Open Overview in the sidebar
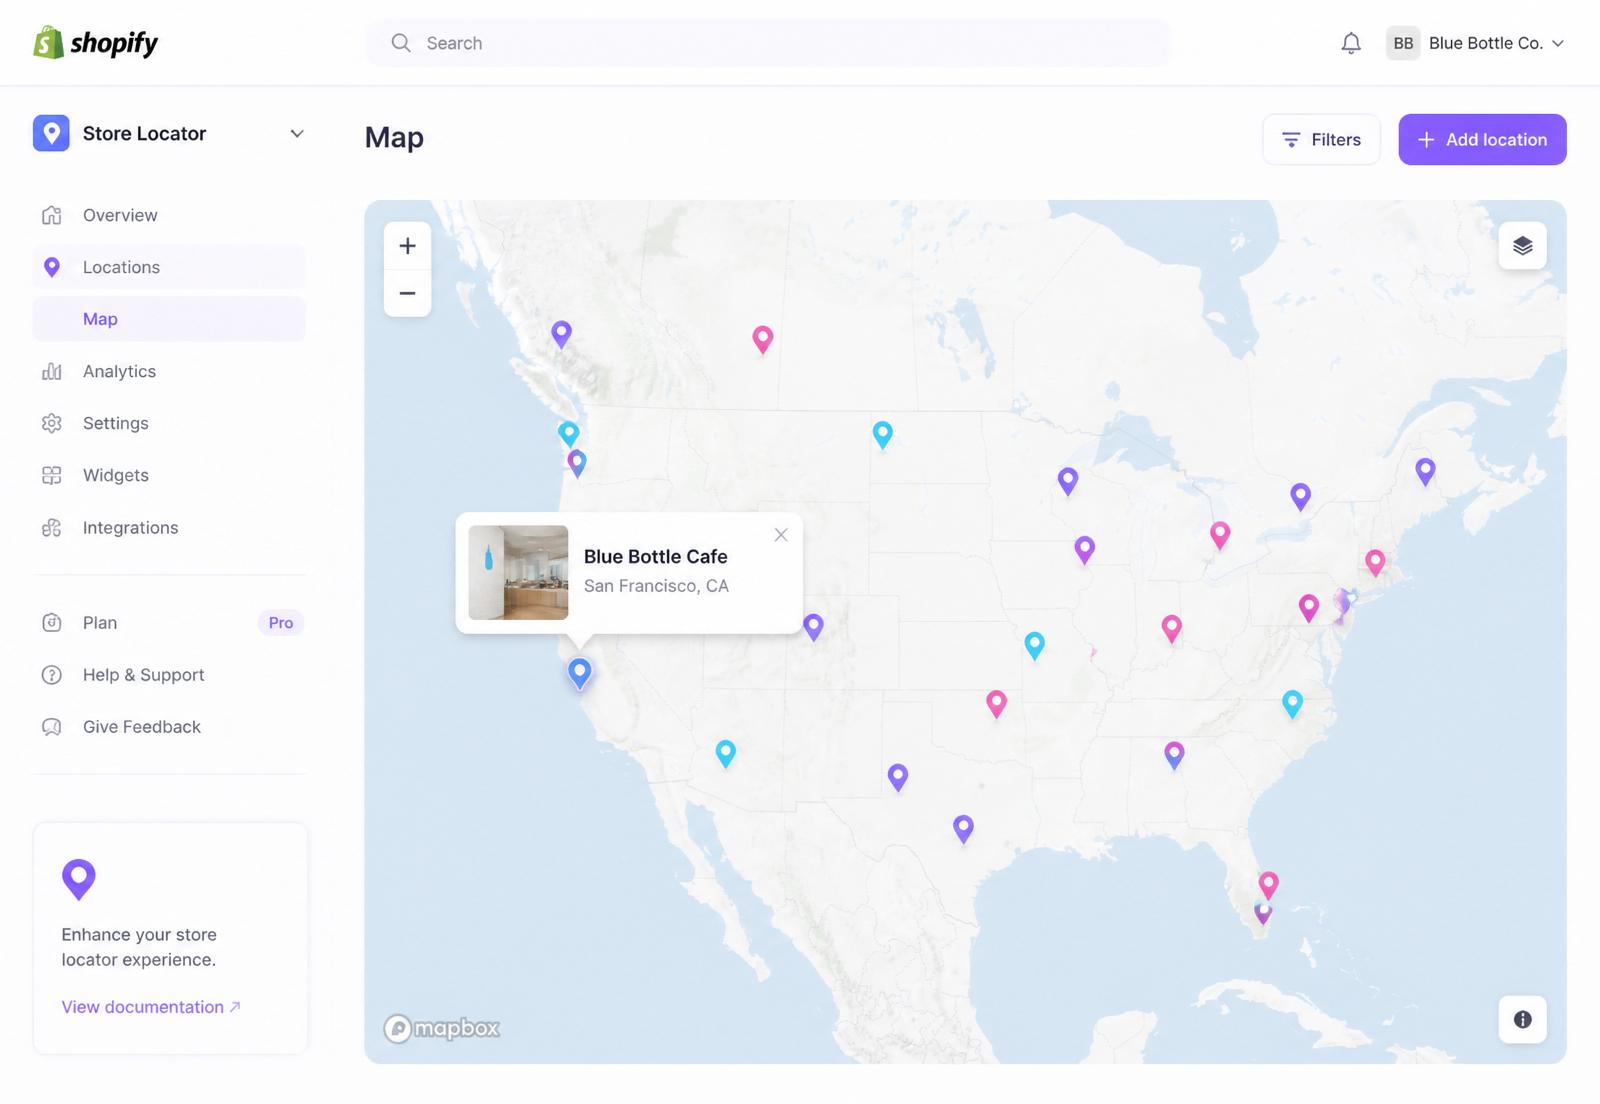This screenshot has width=1600, height=1104. click(169, 215)
